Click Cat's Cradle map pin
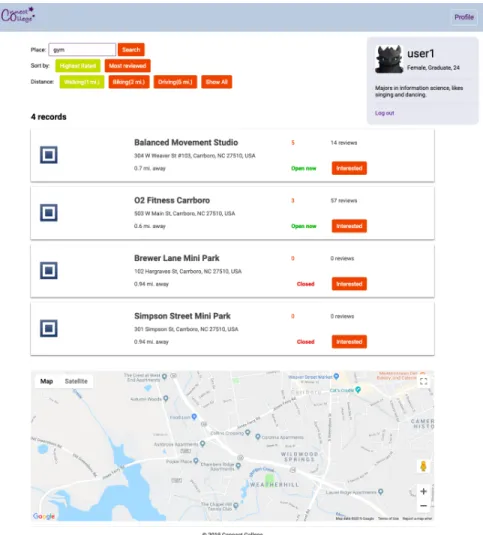Screen dimensions: 483x535 click(x=358, y=389)
